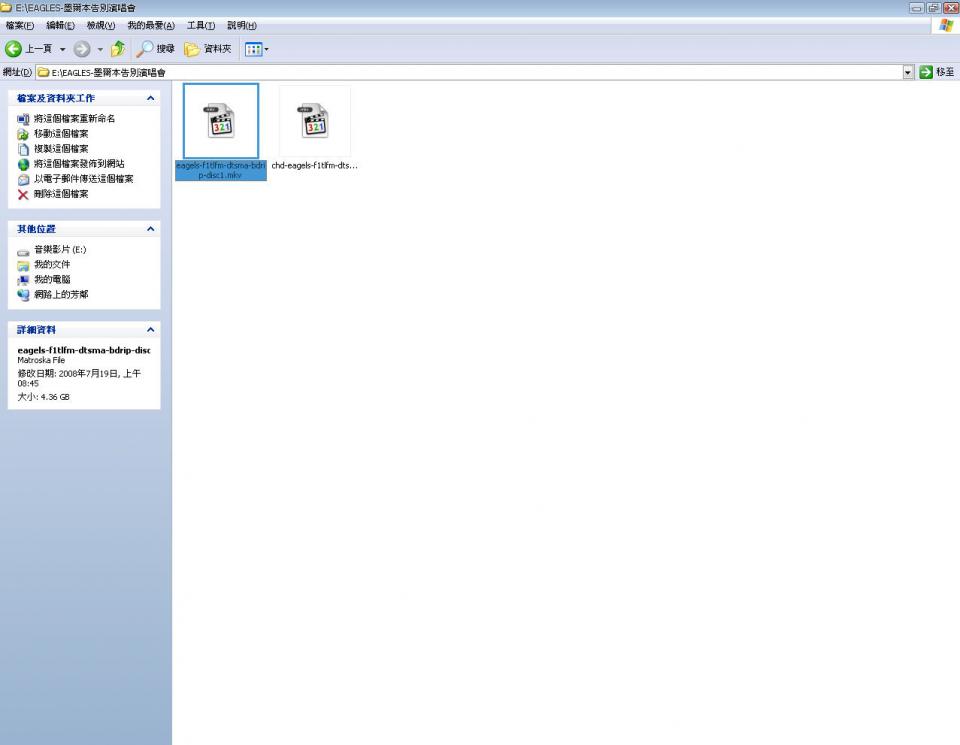
Task: Click the Back (上一頁) arrow icon
Action: pyautogui.click(x=14, y=49)
